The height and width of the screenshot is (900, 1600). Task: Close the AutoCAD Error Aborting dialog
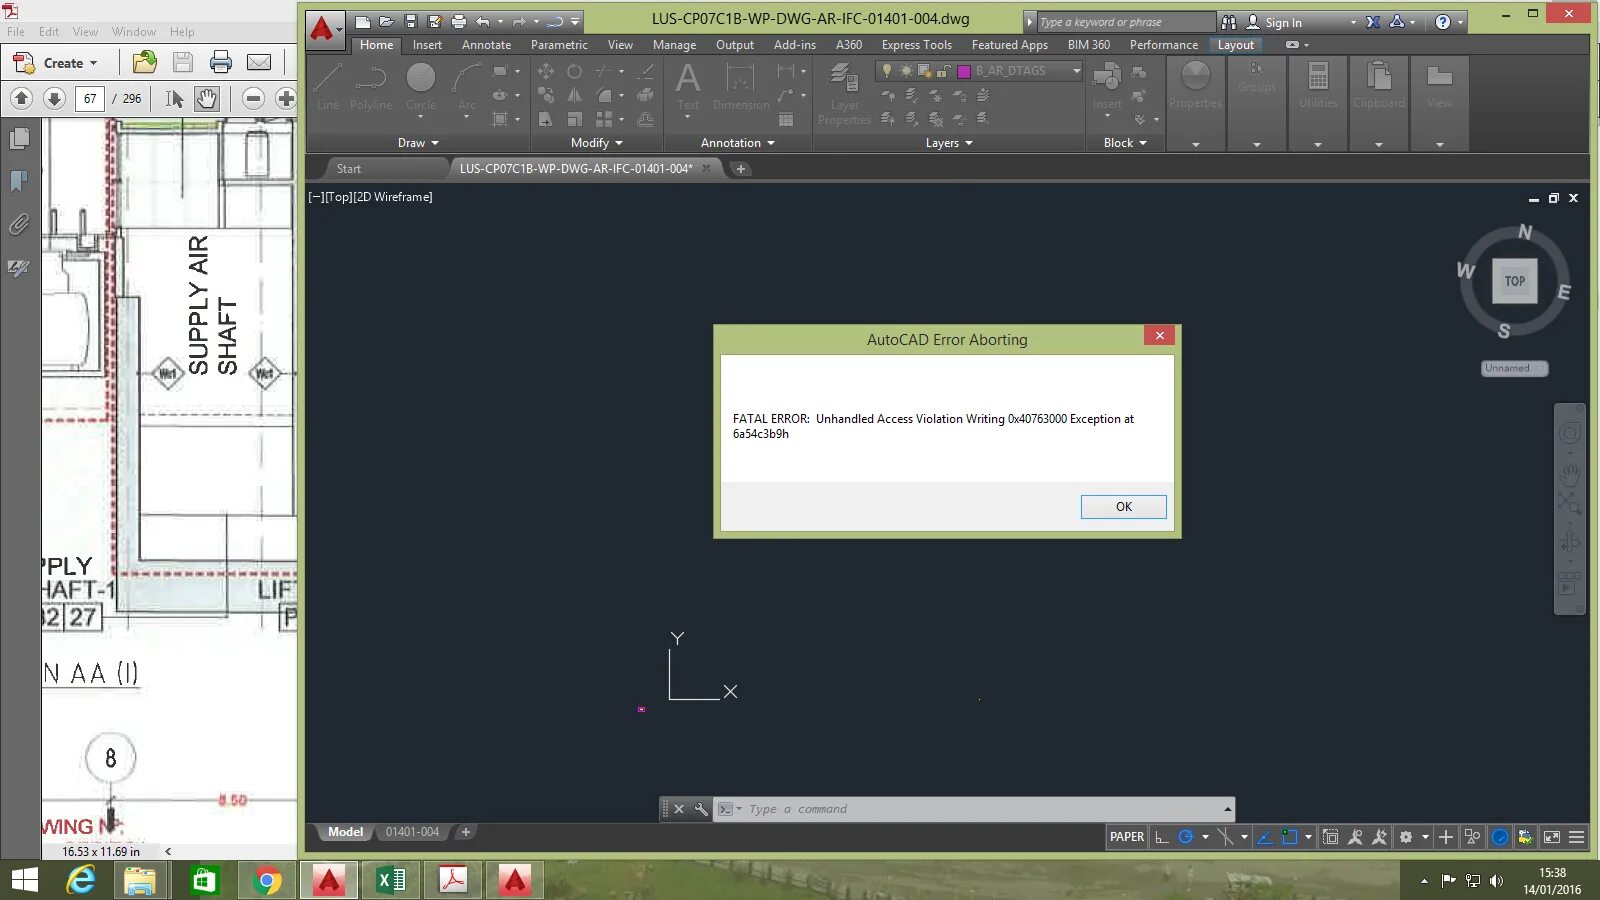(1159, 336)
